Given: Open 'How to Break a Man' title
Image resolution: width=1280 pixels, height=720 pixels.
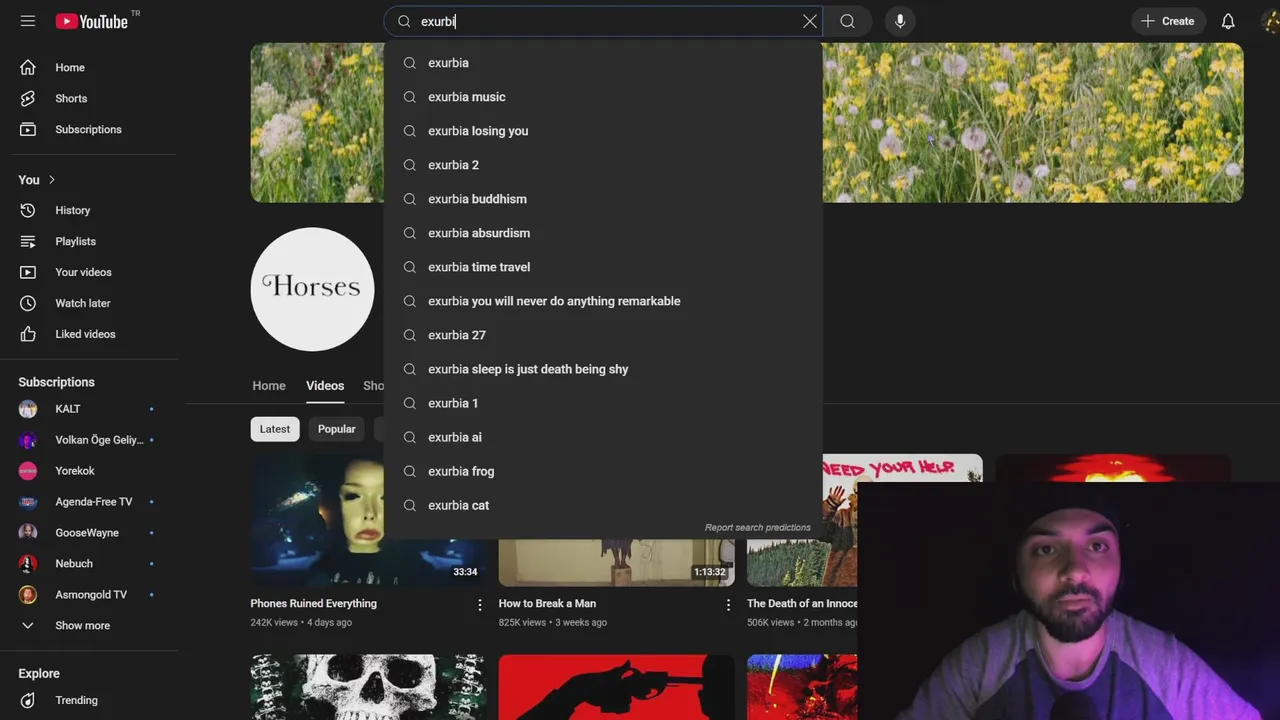Looking at the screenshot, I should point(547,604).
